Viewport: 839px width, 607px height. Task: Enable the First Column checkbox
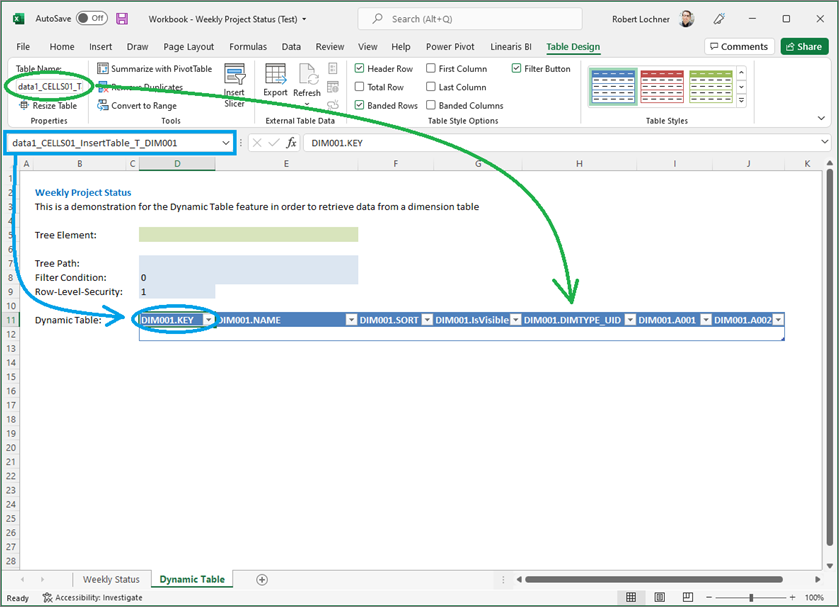pos(431,68)
